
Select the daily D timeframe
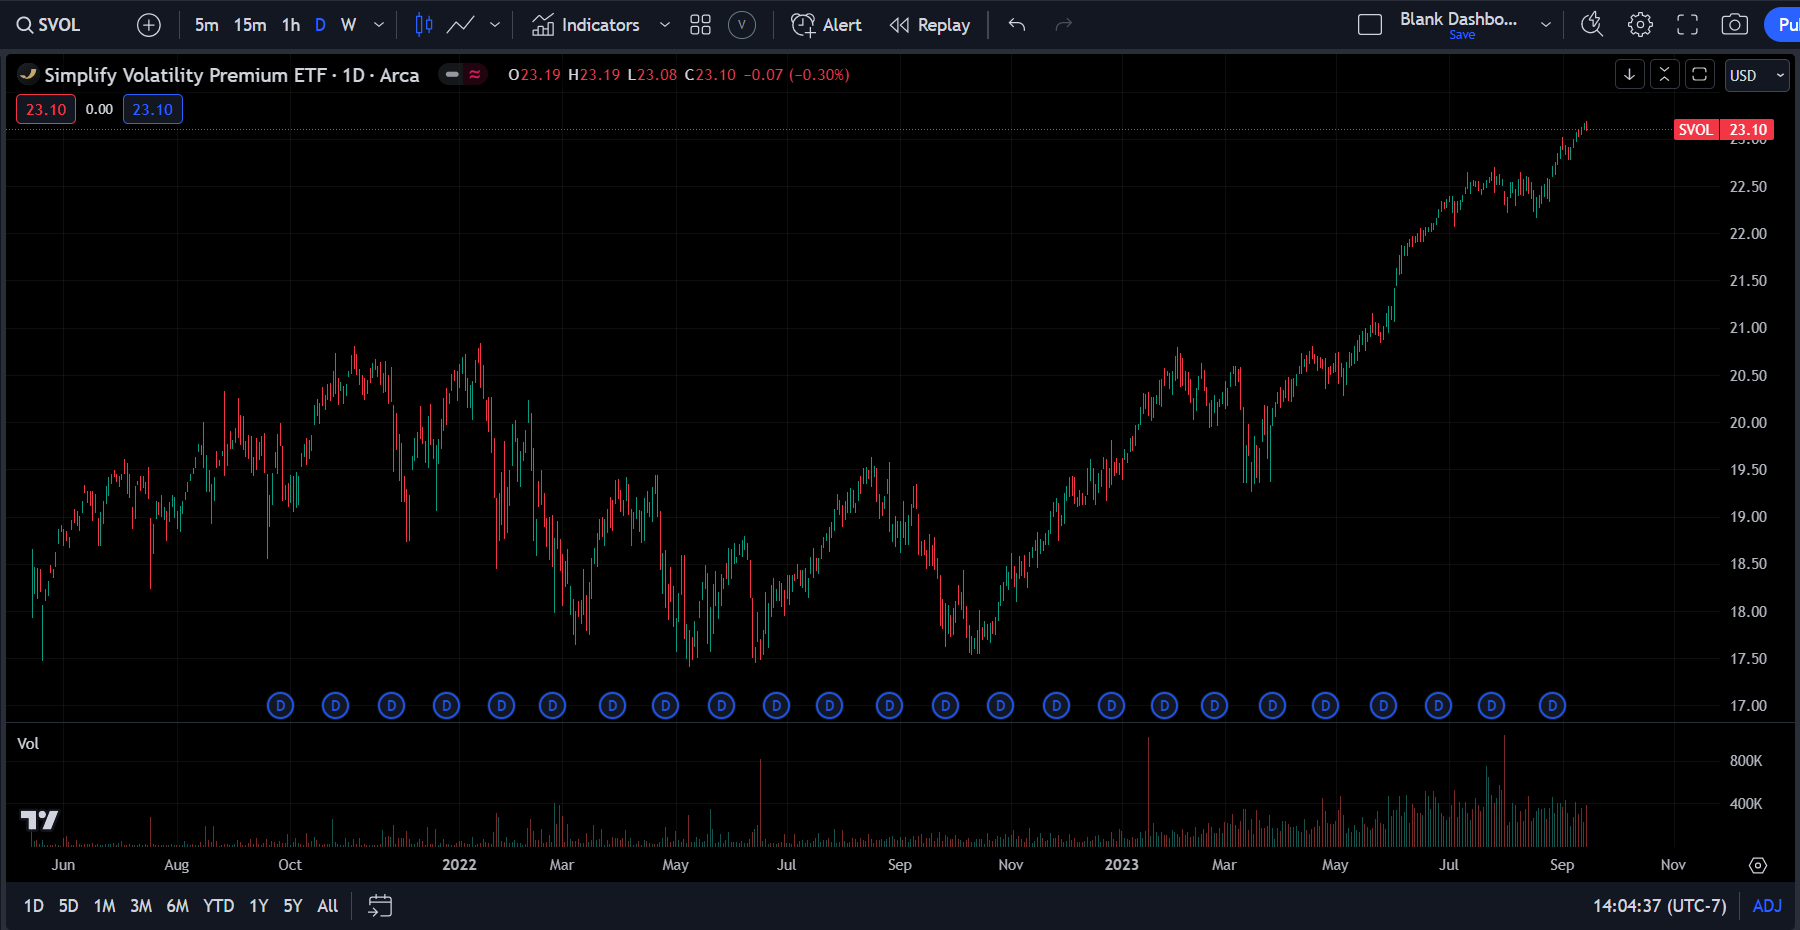point(320,25)
